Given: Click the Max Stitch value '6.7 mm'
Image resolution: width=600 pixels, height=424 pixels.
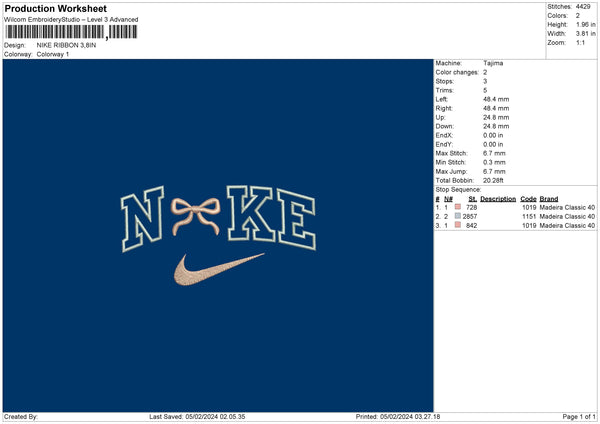Looking at the screenshot, I should click(x=494, y=153).
